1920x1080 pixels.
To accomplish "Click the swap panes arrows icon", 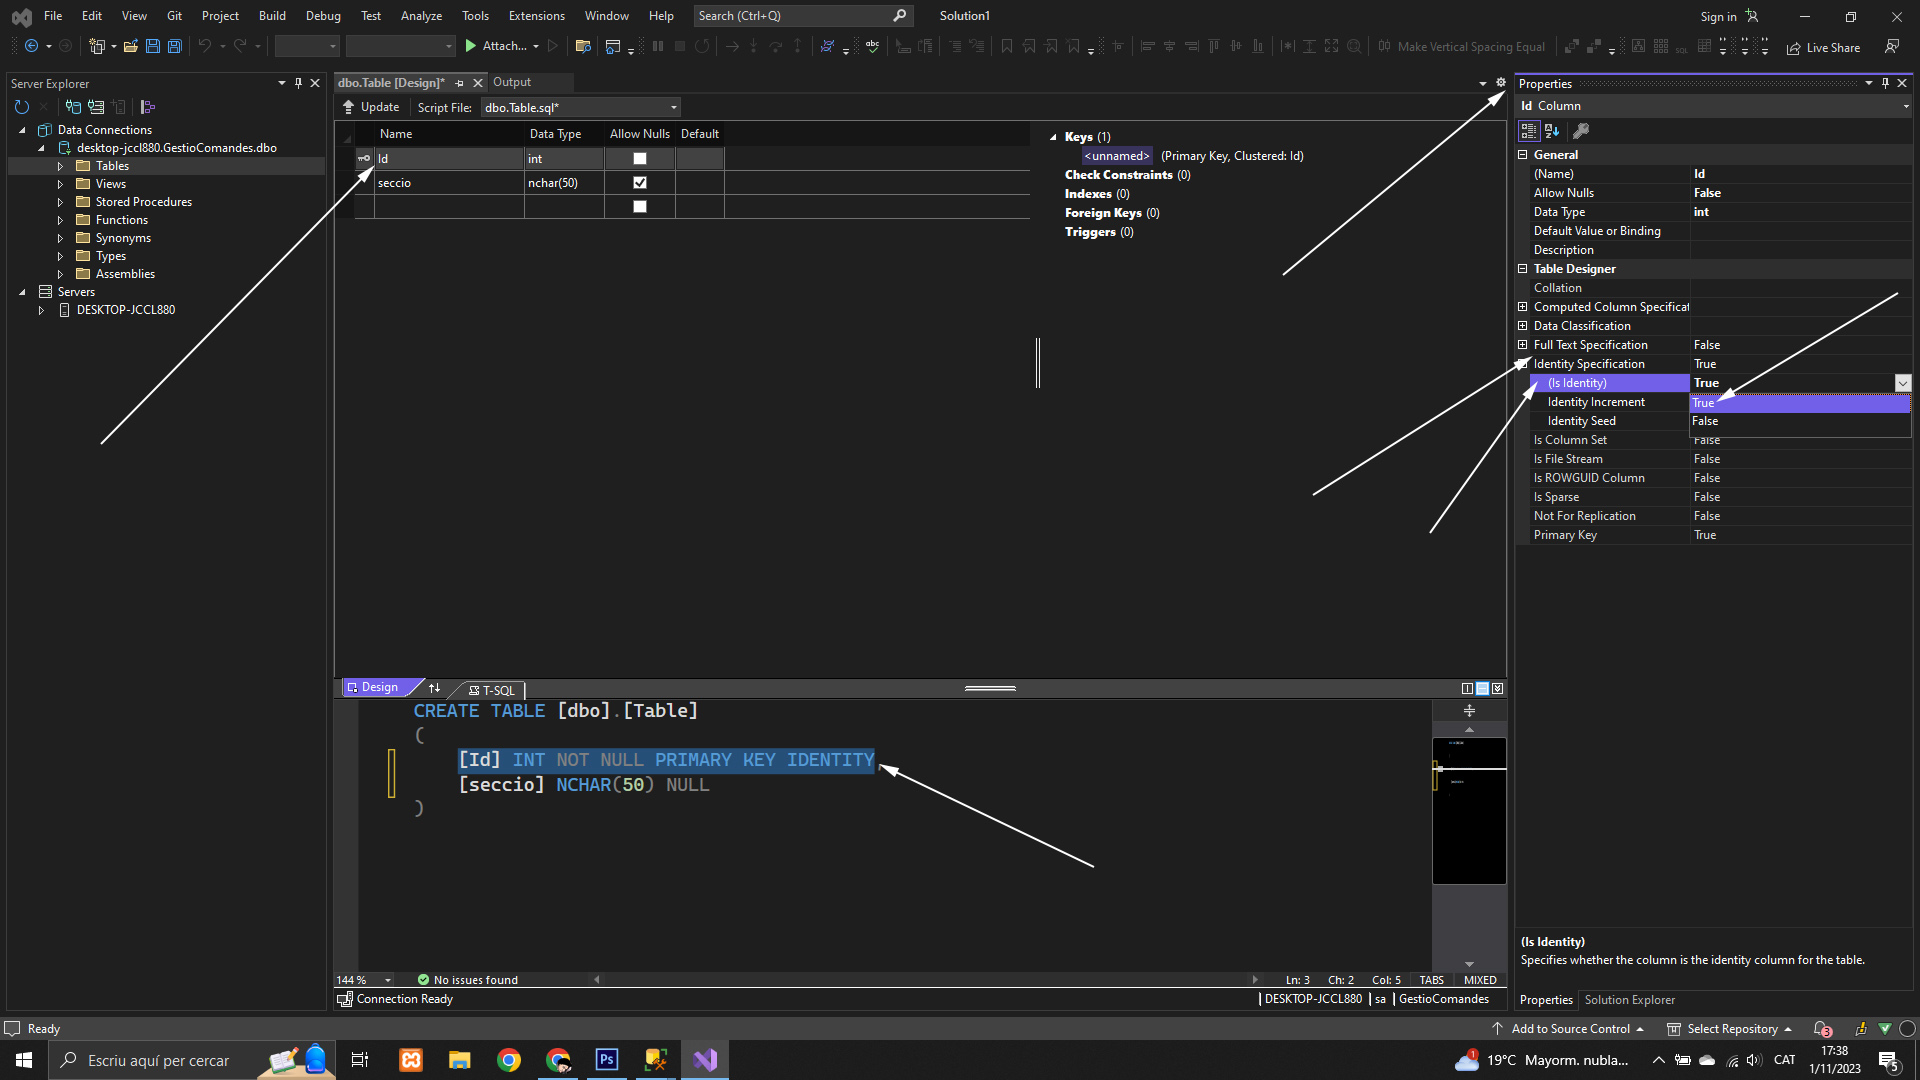I will tap(434, 688).
